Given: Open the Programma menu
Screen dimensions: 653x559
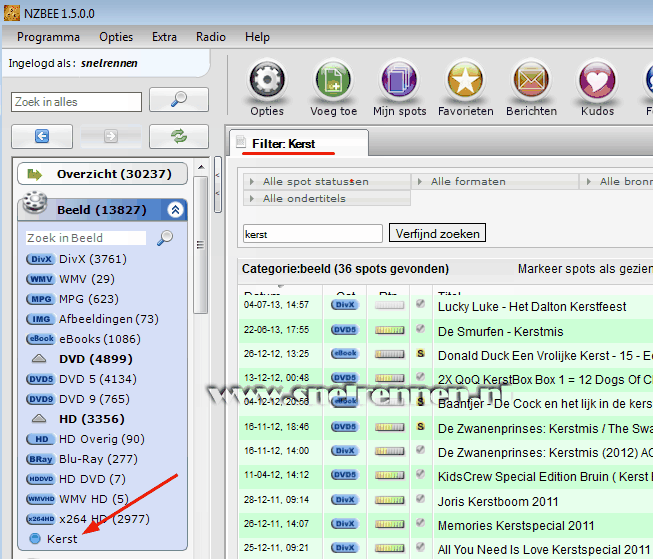Looking at the screenshot, I should coord(48,37).
